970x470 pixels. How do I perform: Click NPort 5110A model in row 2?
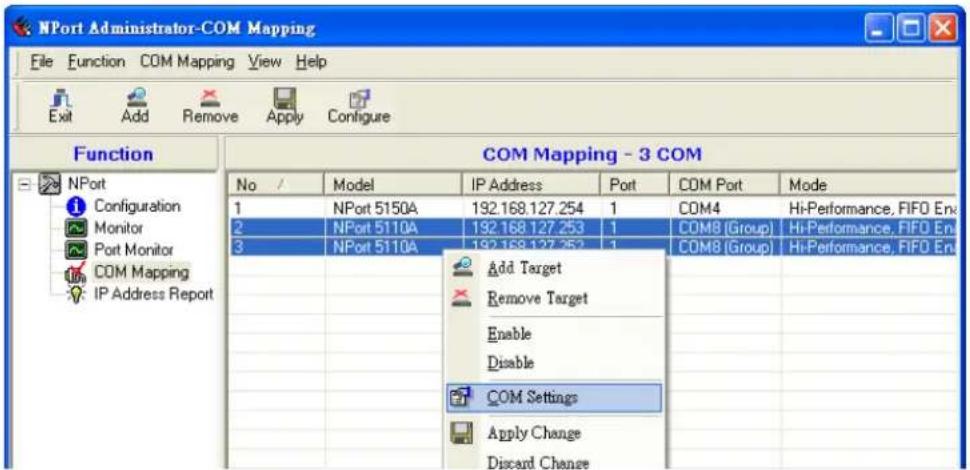pos(376,228)
